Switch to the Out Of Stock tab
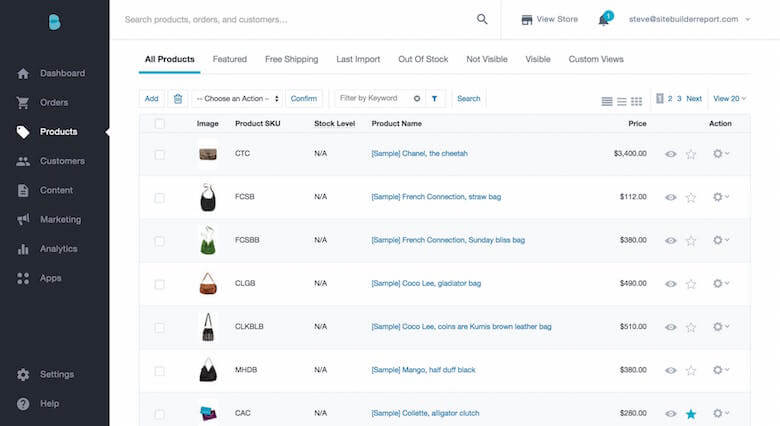Screen dimensions: 780x426 click(x=423, y=59)
